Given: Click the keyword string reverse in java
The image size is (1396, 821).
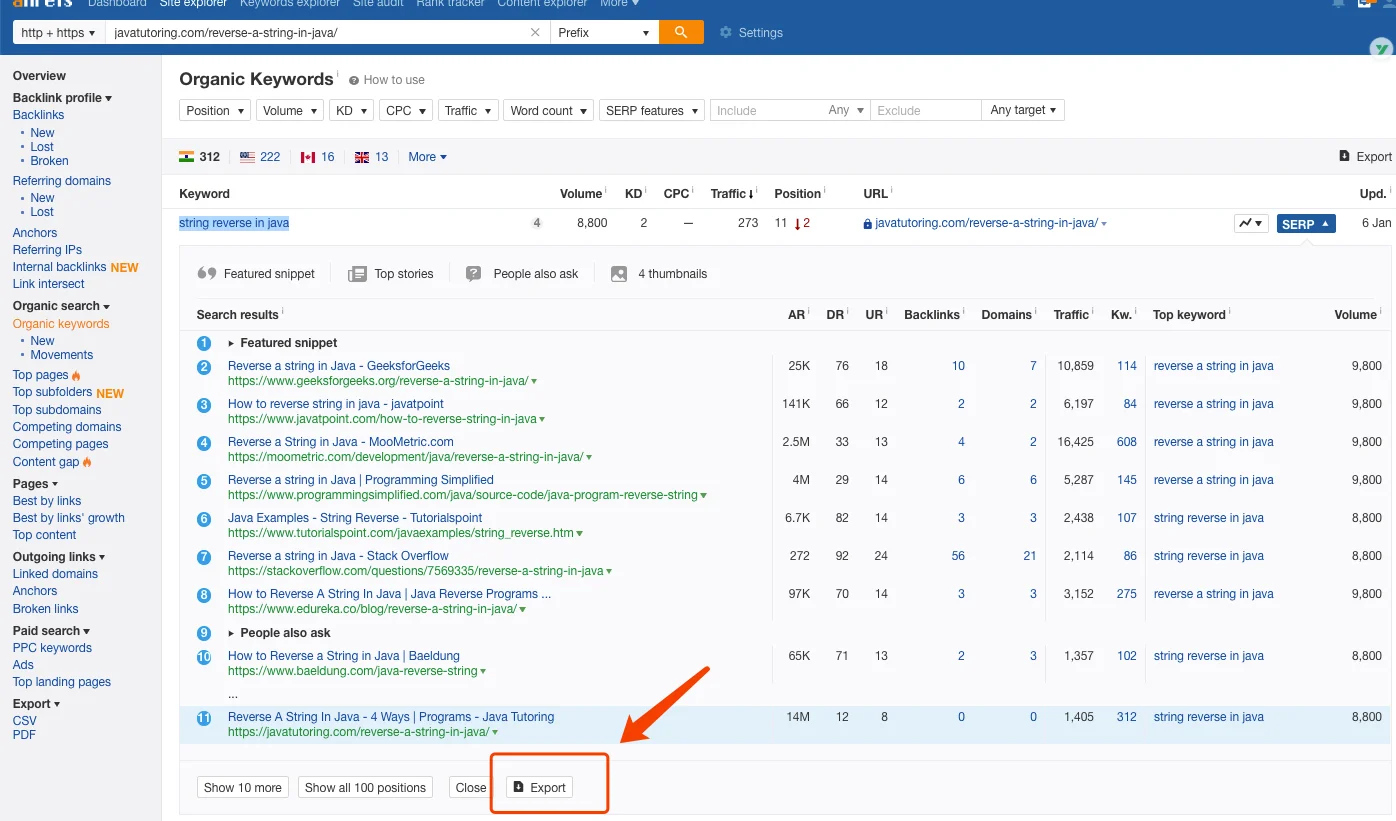Looking at the screenshot, I should [x=234, y=223].
